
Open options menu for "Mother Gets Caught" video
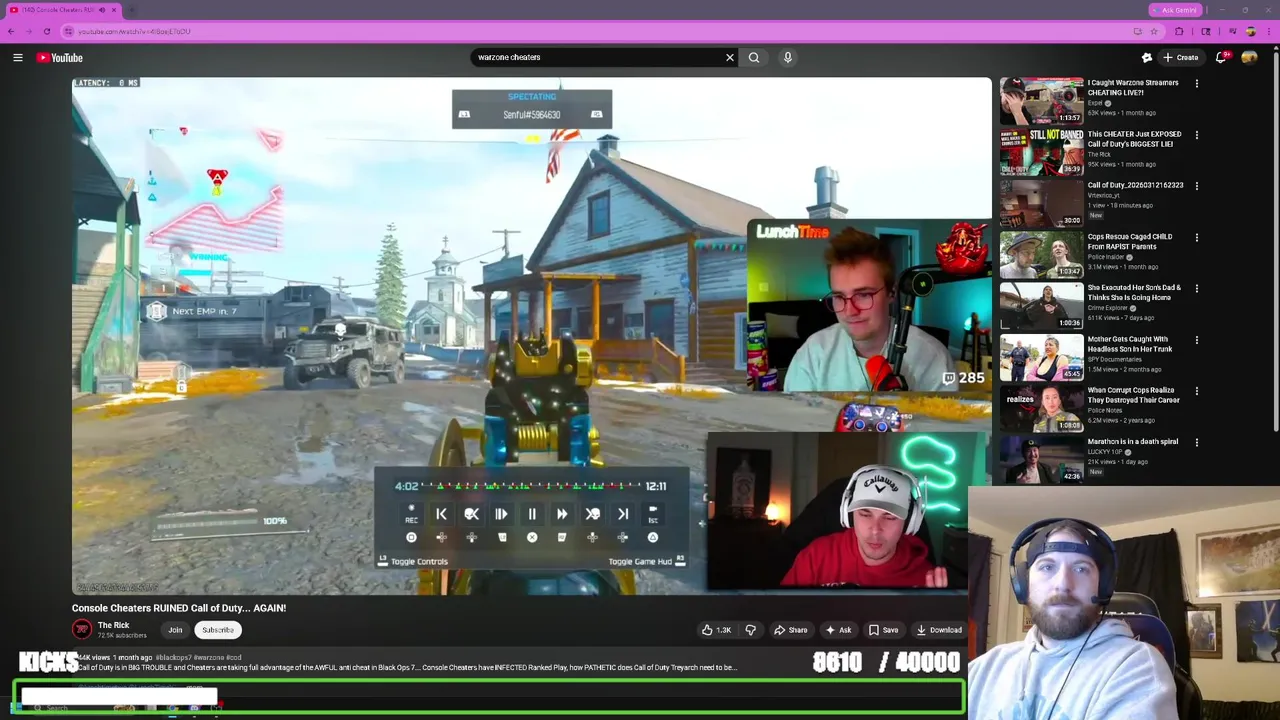pos(1196,340)
